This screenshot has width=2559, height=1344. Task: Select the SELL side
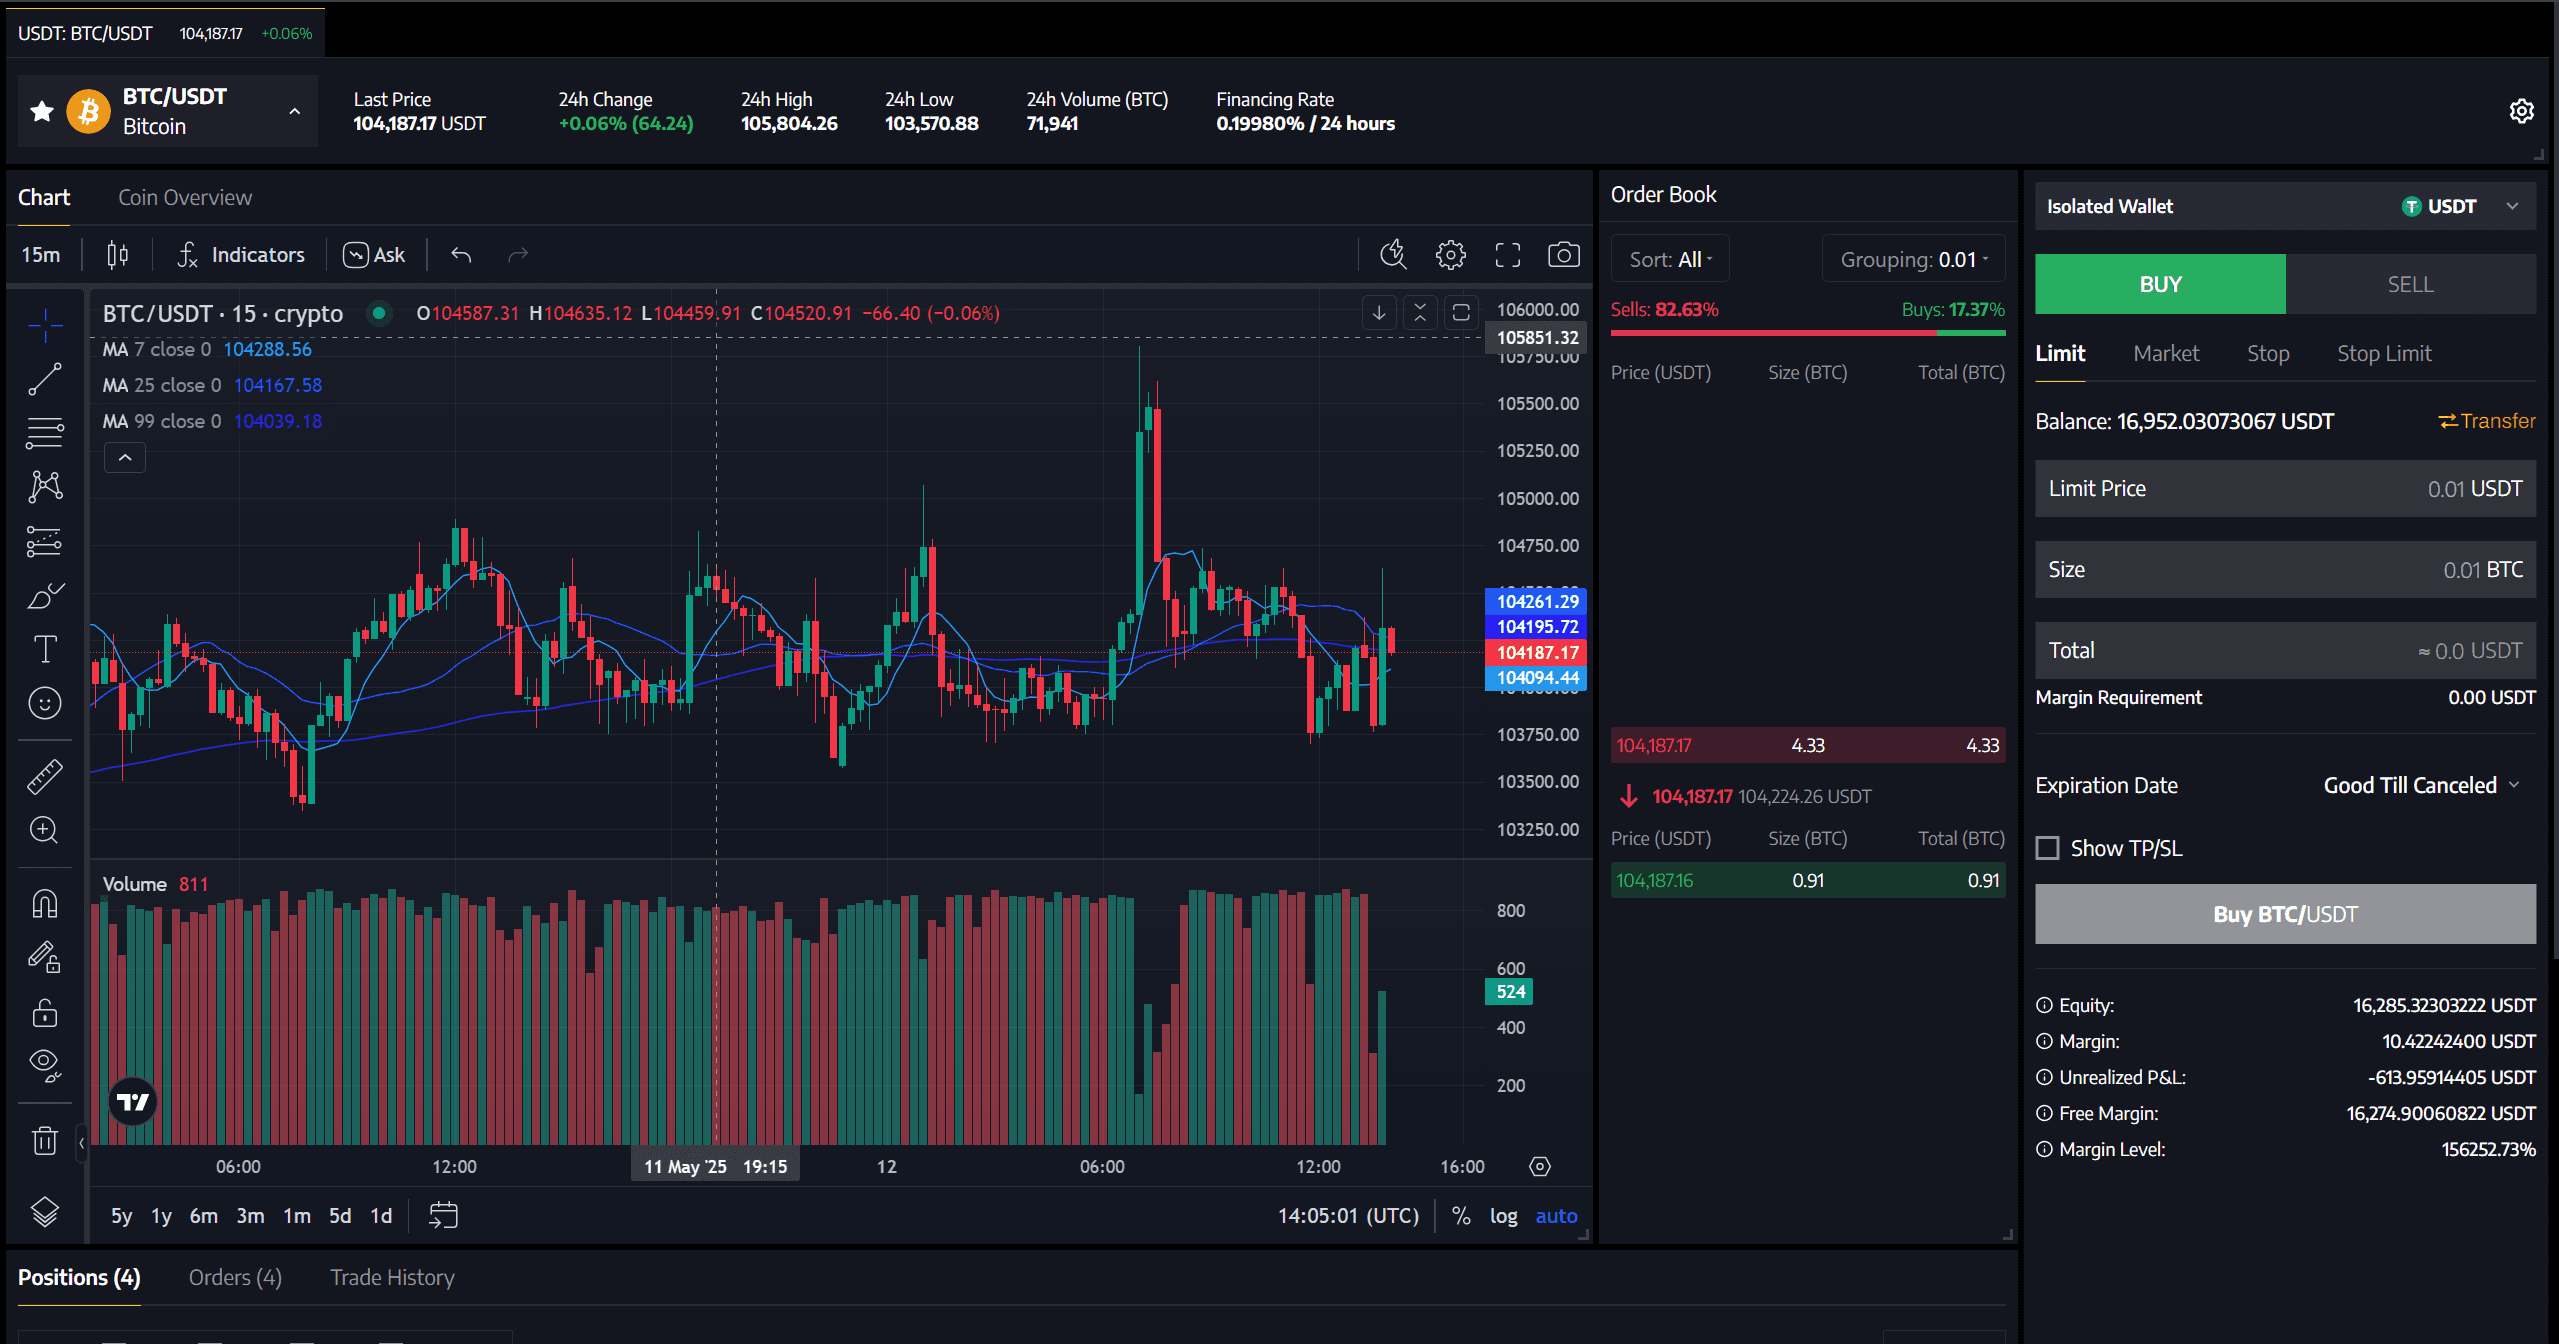(x=2410, y=284)
